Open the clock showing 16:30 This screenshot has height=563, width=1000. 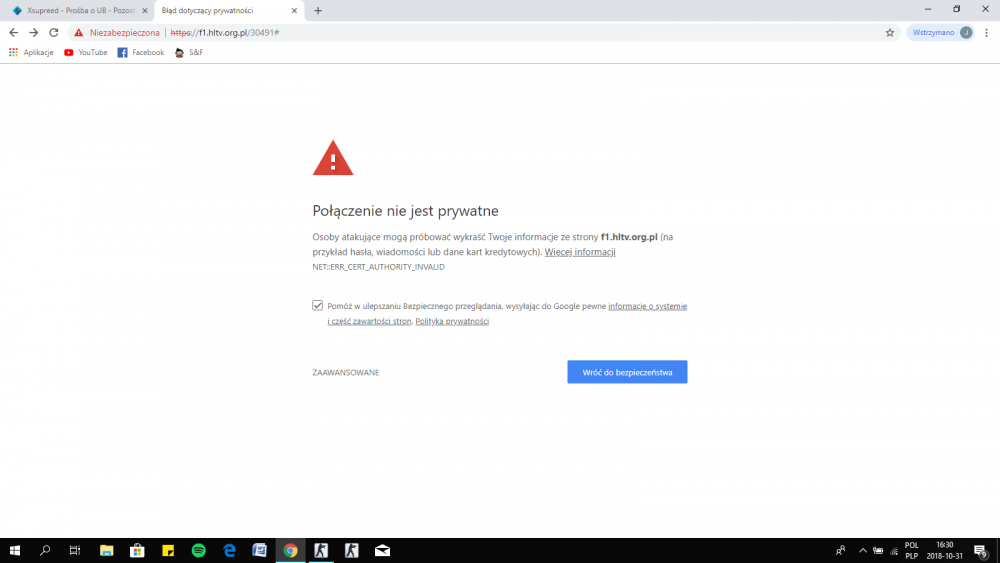coord(945,550)
